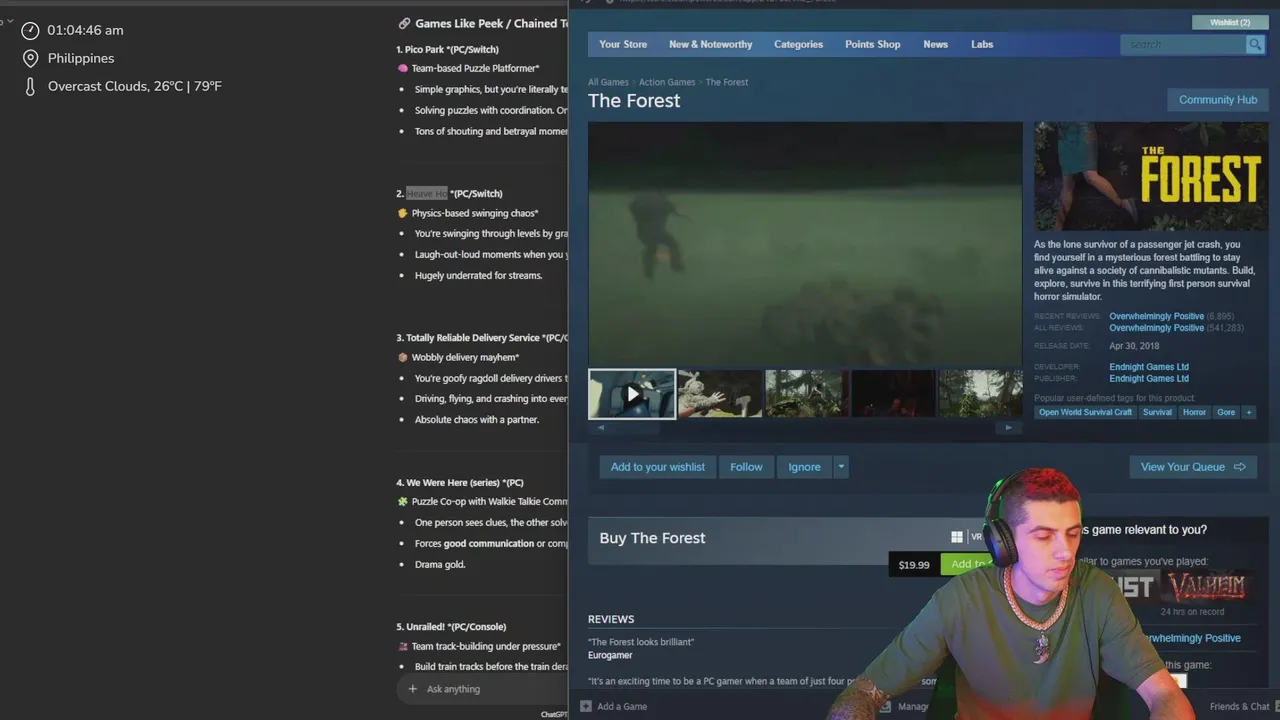Screen dimensions: 1280x720
Task: Open the Community Hub
Action: (x=1218, y=100)
